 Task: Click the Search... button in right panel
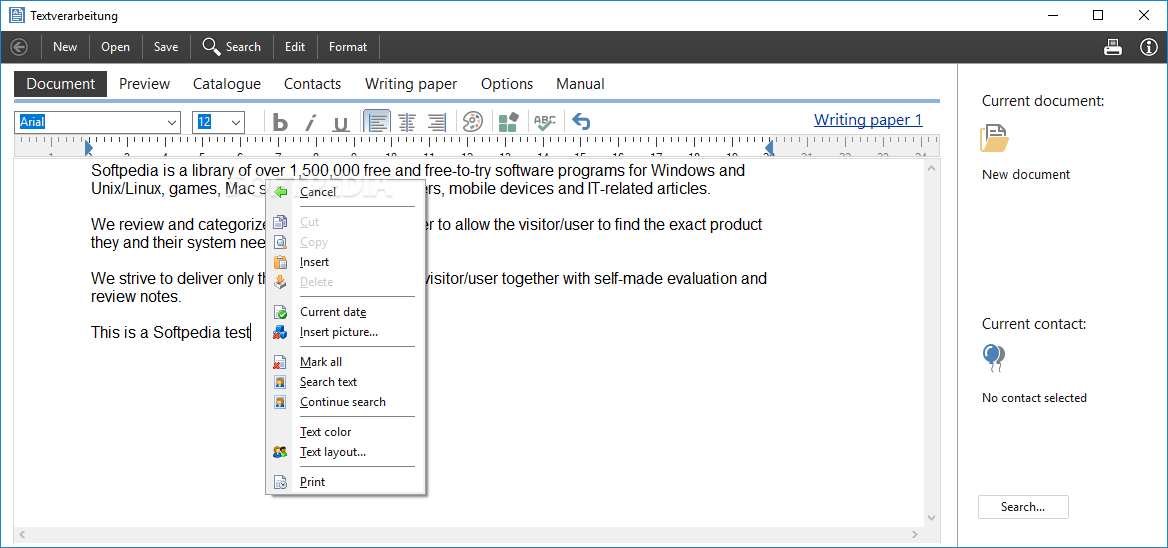tap(1023, 507)
